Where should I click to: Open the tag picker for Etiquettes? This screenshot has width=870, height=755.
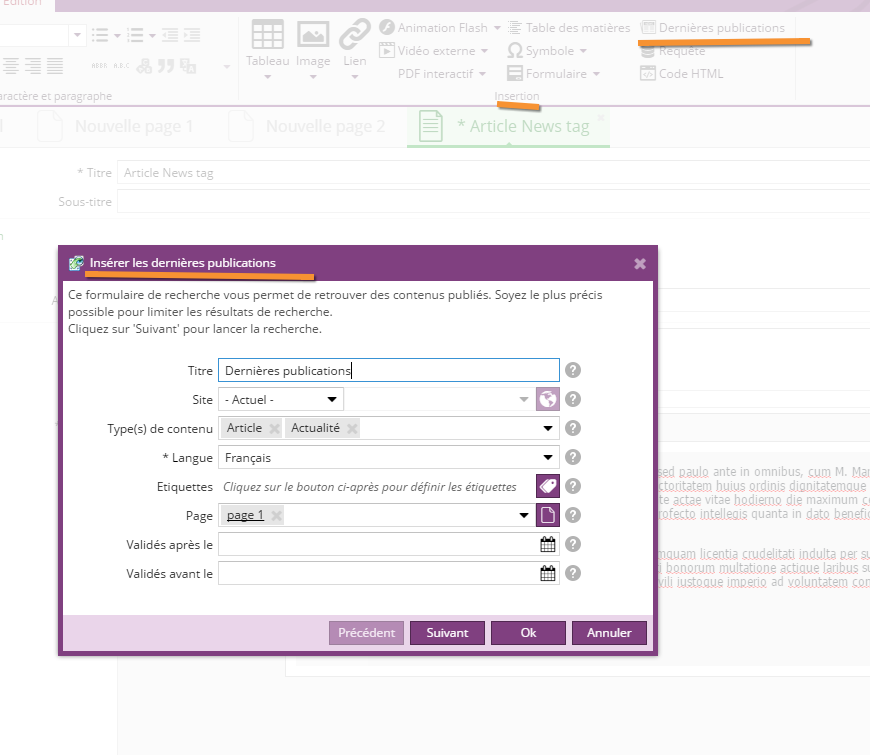pos(547,487)
